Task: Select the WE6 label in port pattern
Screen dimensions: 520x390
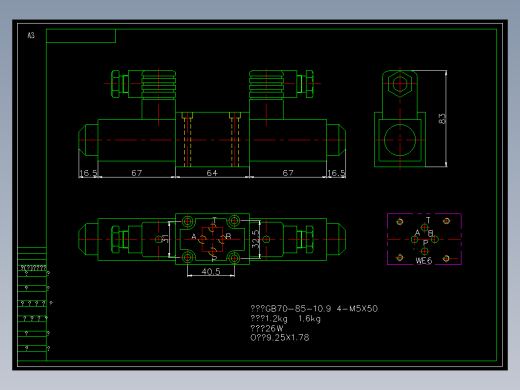Action: pos(424,261)
